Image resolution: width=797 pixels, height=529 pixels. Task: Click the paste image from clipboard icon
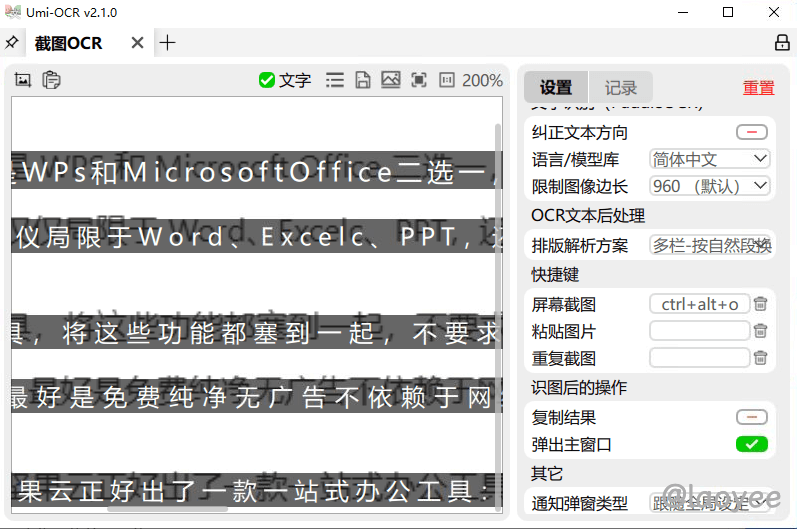click(52, 80)
